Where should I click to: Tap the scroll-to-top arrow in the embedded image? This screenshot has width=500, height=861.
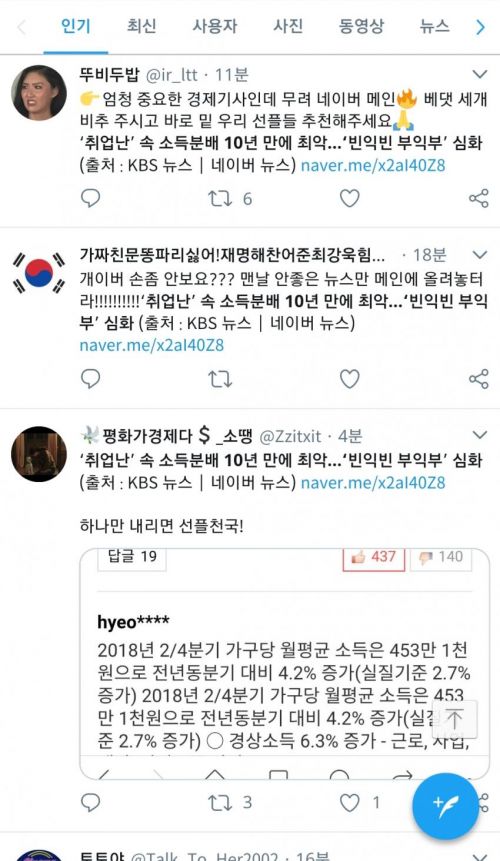454,719
